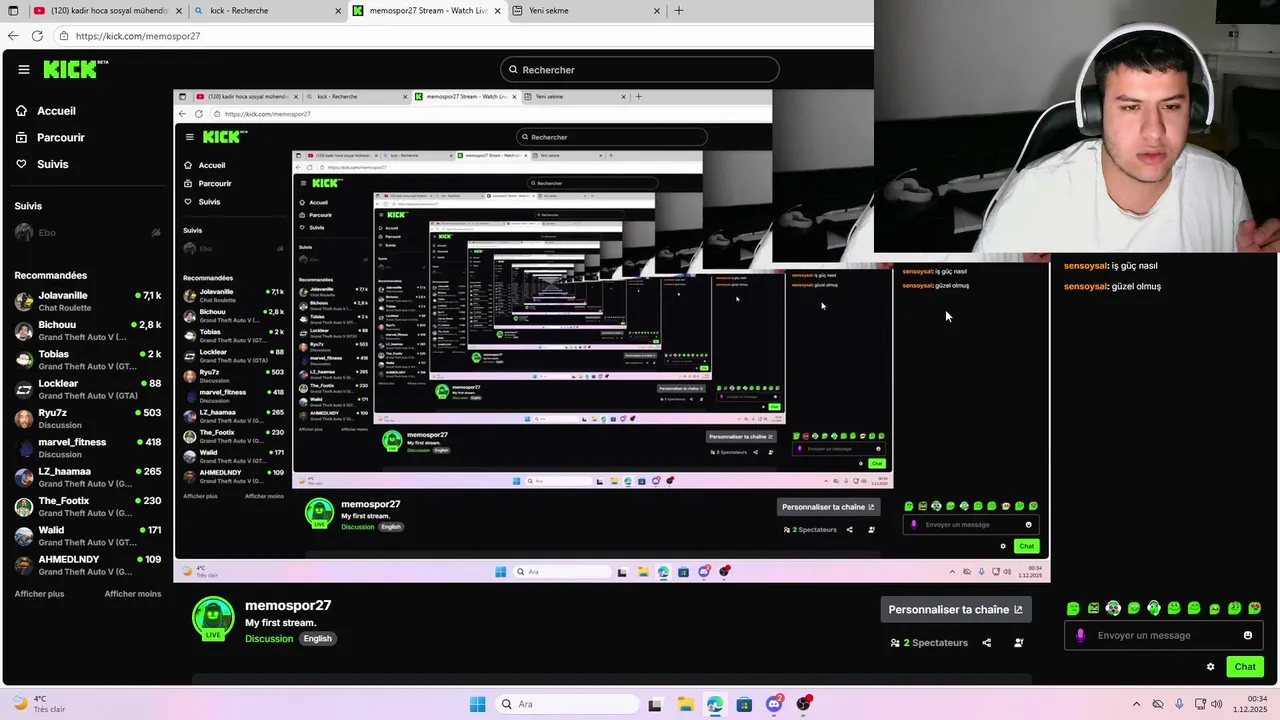Switch to kick - Recherche tab

[x=265, y=11]
